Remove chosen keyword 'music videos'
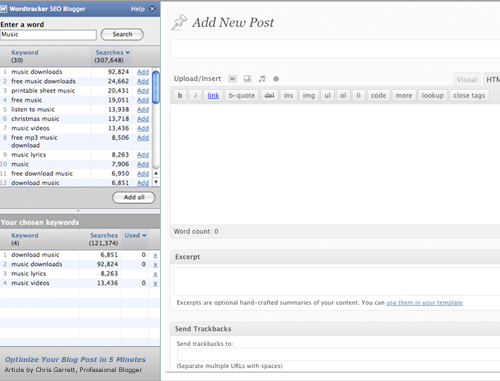Screen dimensions: 500x381 (x=155, y=284)
